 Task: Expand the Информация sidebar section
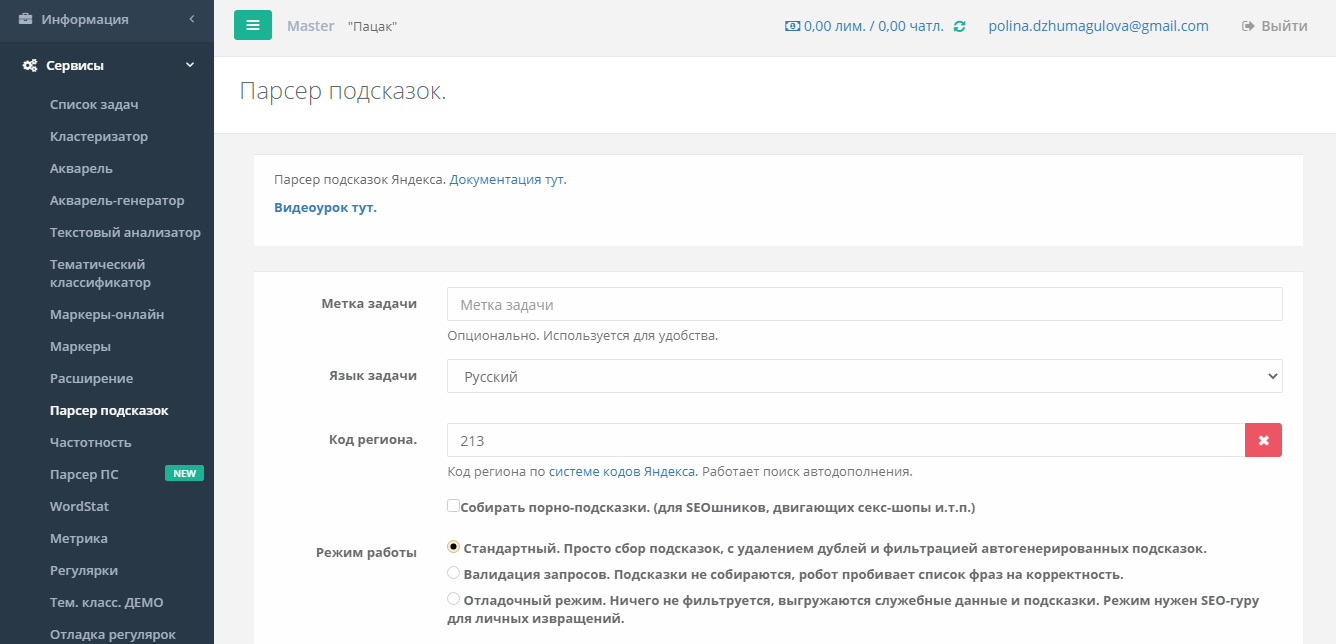click(192, 19)
